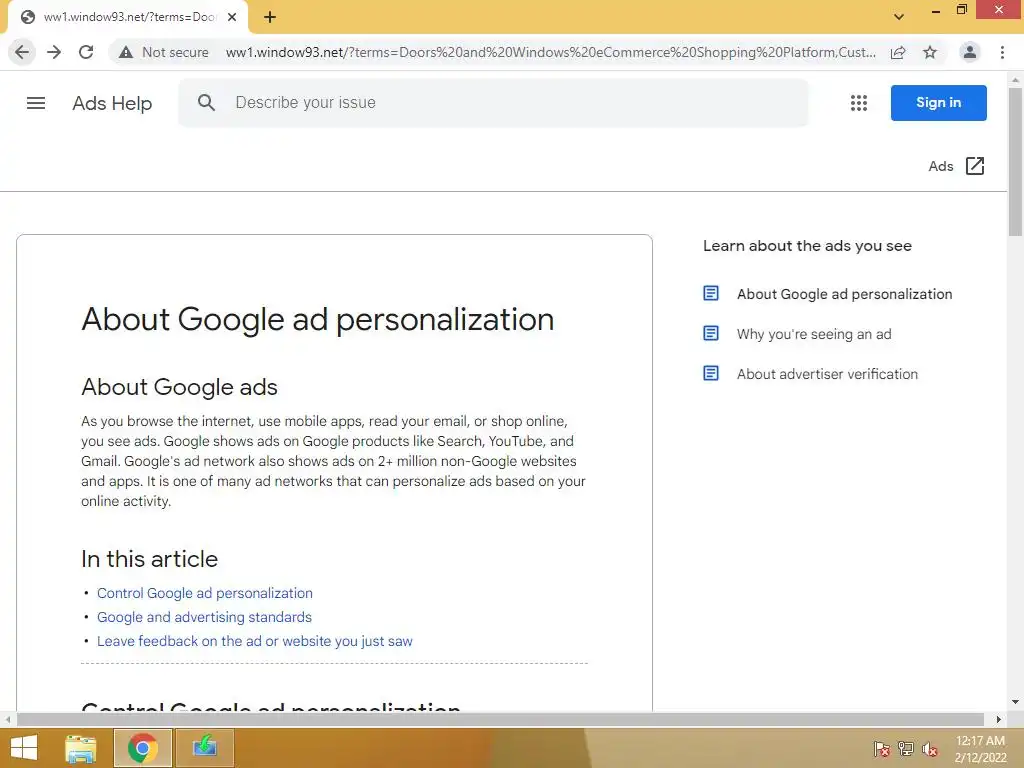Click the document icon beside About advertiser verification
This screenshot has width=1024, height=768.
(711, 373)
